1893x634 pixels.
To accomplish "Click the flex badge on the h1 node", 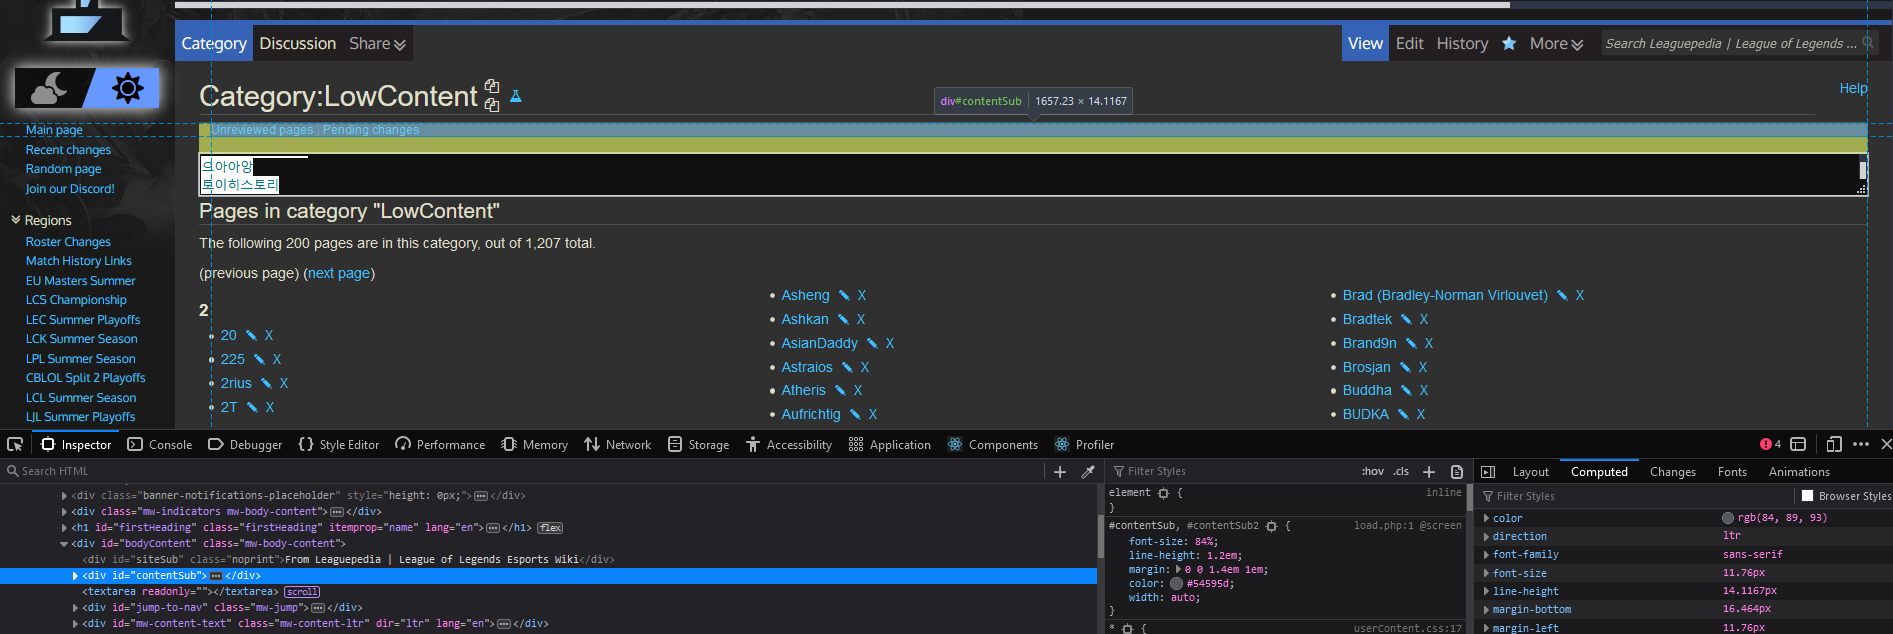I will tap(550, 528).
